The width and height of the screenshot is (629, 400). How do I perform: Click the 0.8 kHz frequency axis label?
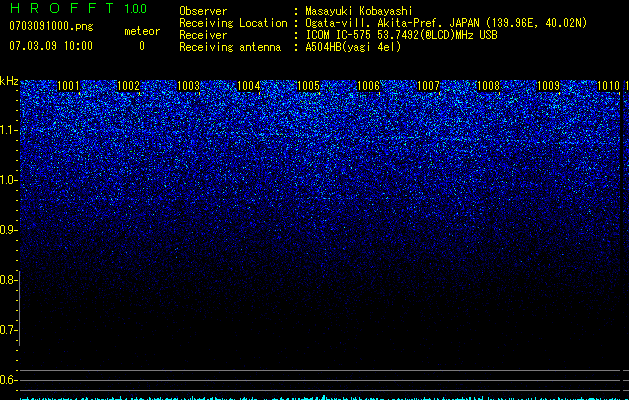(x=8, y=280)
